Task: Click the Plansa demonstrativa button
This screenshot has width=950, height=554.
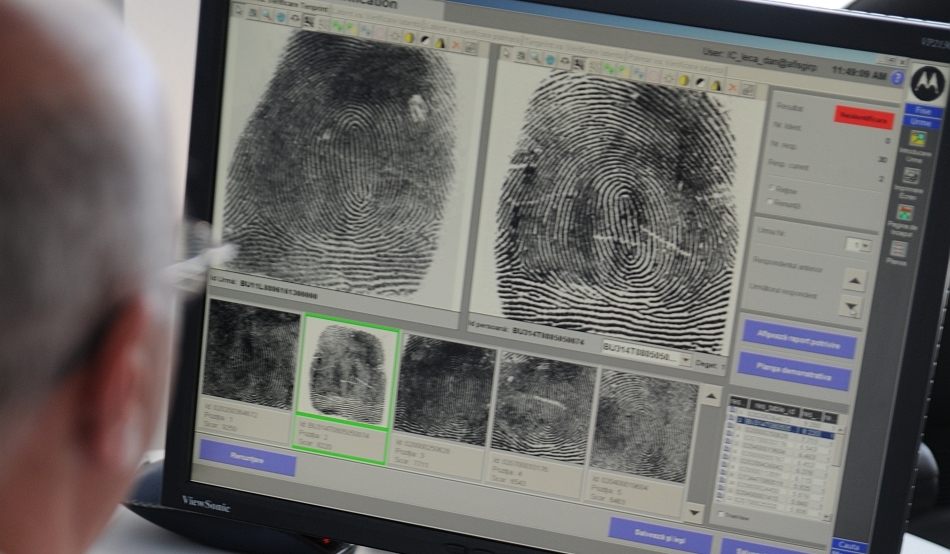Action: point(796,372)
